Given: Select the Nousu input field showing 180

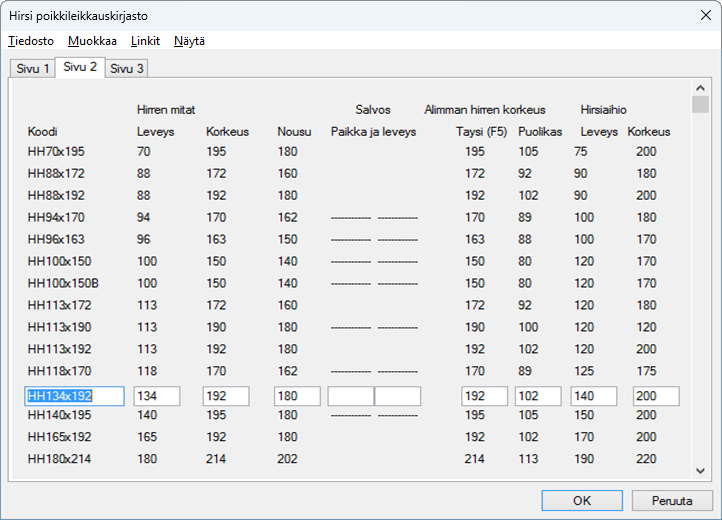Looking at the screenshot, I should click(297, 396).
